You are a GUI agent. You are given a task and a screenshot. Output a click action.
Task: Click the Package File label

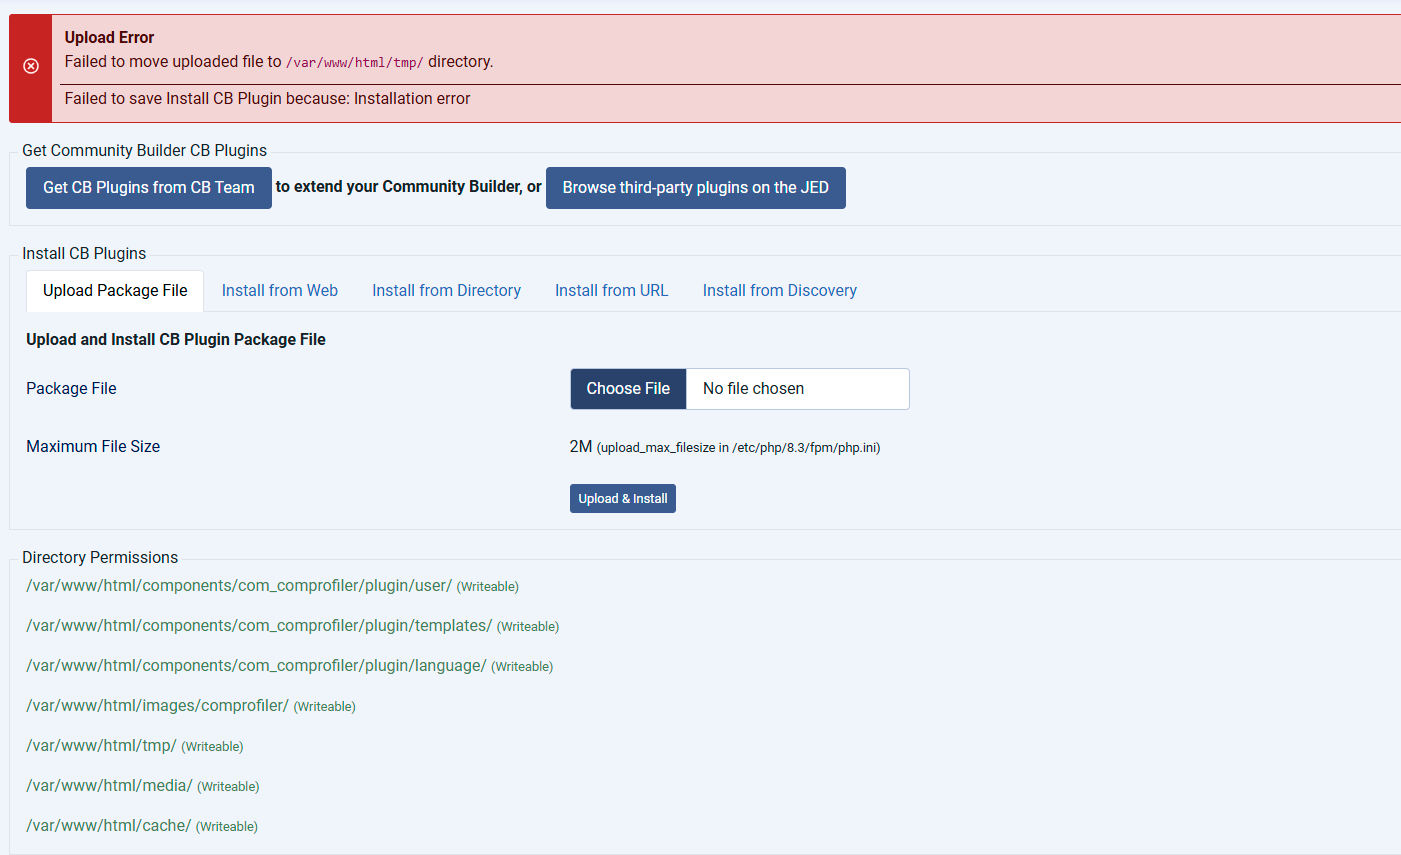tap(72, 389)
